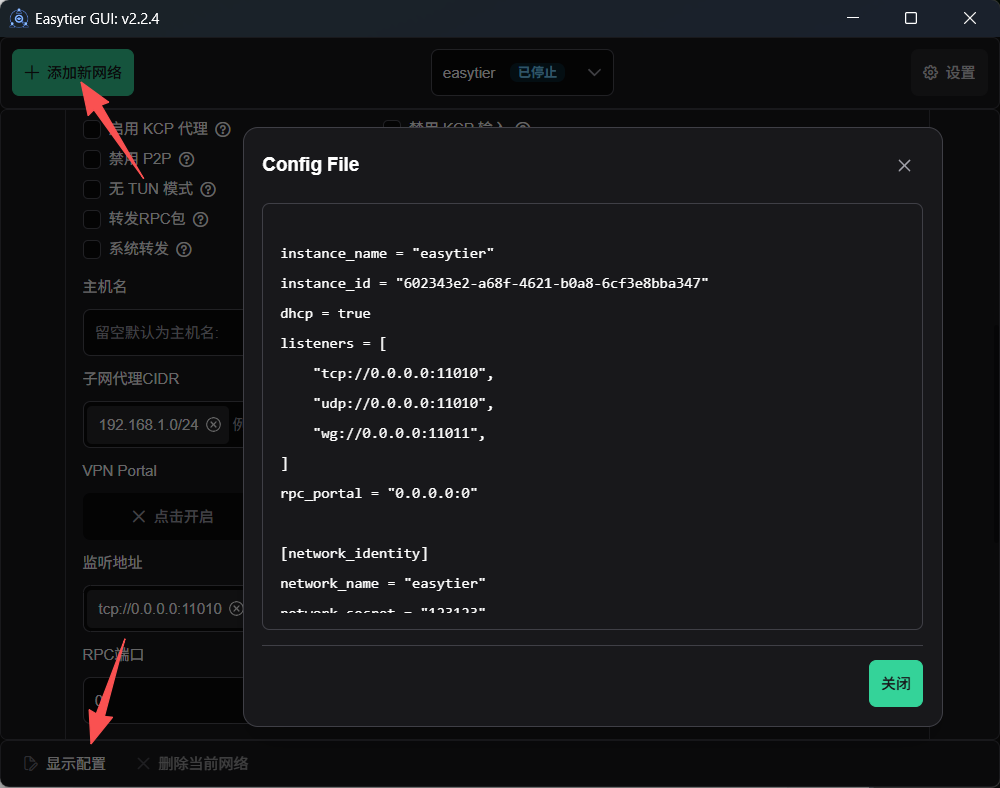Click the "udp://0.0.0.0:11010" listener entry
The width and height of the screenshot is (1000, 788).
403,403
